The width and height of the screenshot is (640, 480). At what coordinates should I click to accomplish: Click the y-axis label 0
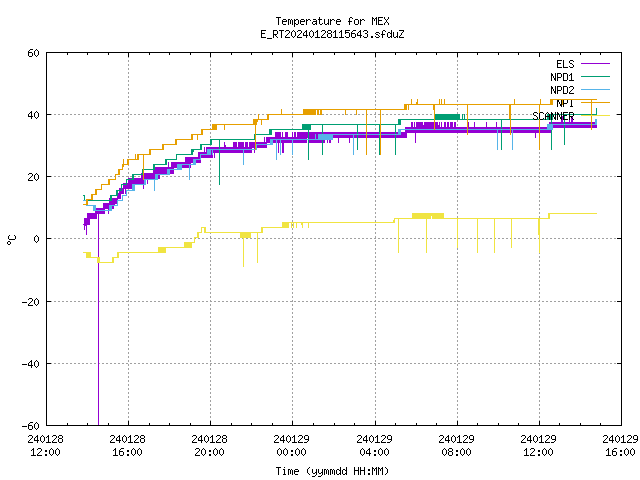tap(36, 239)
